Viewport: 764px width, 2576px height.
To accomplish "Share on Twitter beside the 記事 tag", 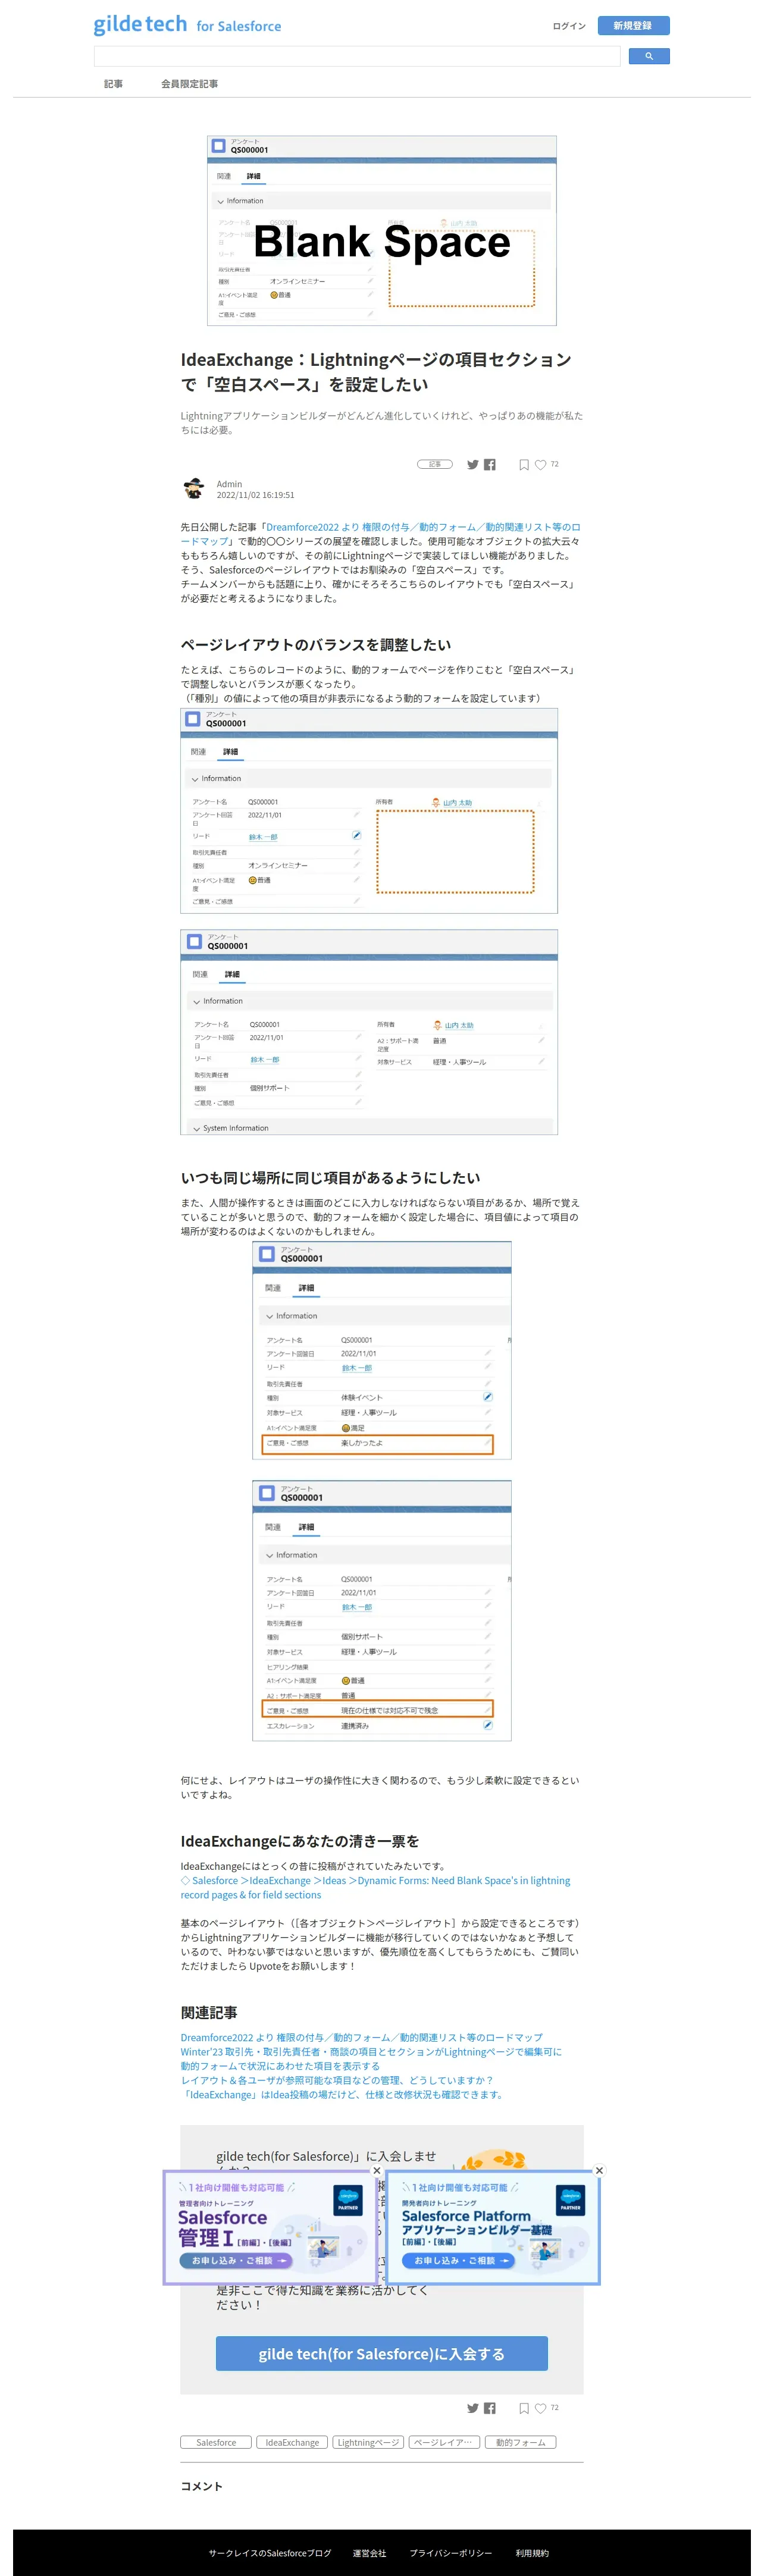I will pyautogui.click(x=473, y=464).
